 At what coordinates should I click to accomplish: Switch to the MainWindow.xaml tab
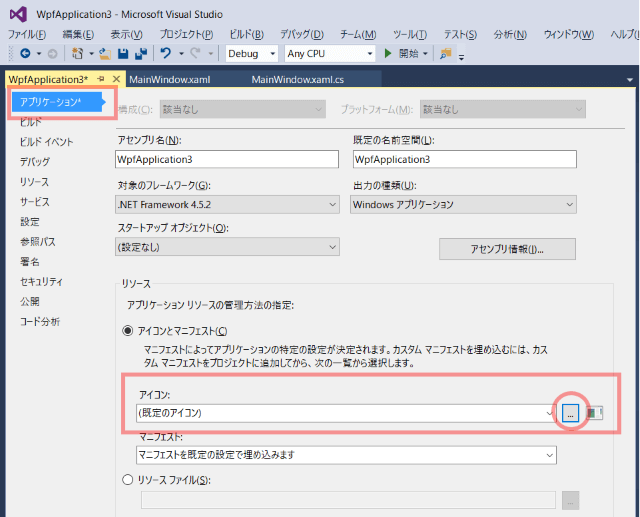(170, 80)
